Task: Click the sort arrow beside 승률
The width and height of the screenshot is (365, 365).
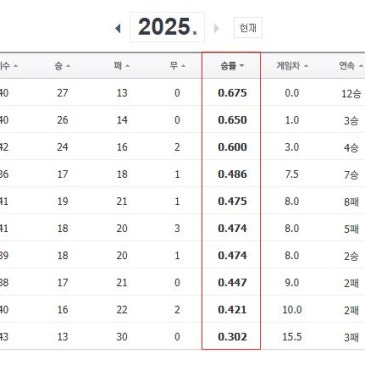Action: pos(242,66)
